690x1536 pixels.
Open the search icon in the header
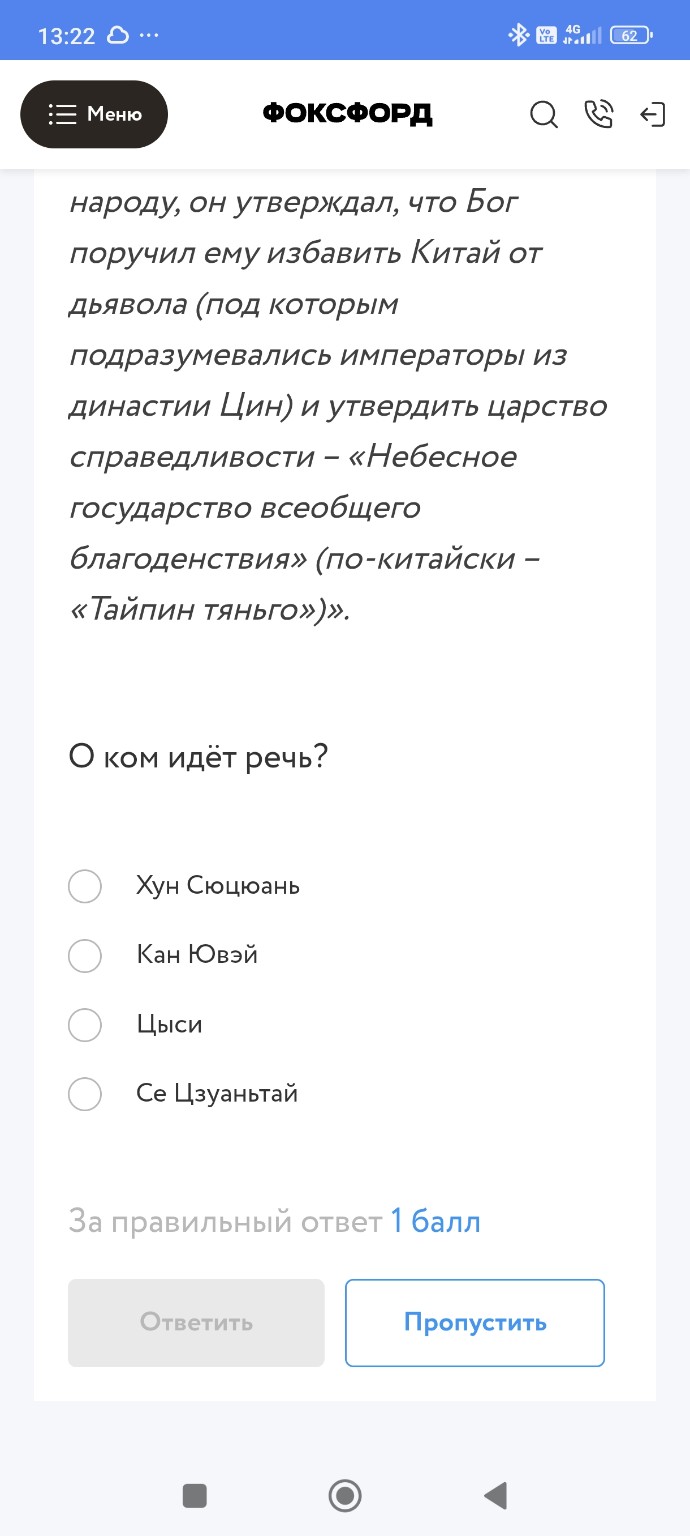tap(544, 115)
